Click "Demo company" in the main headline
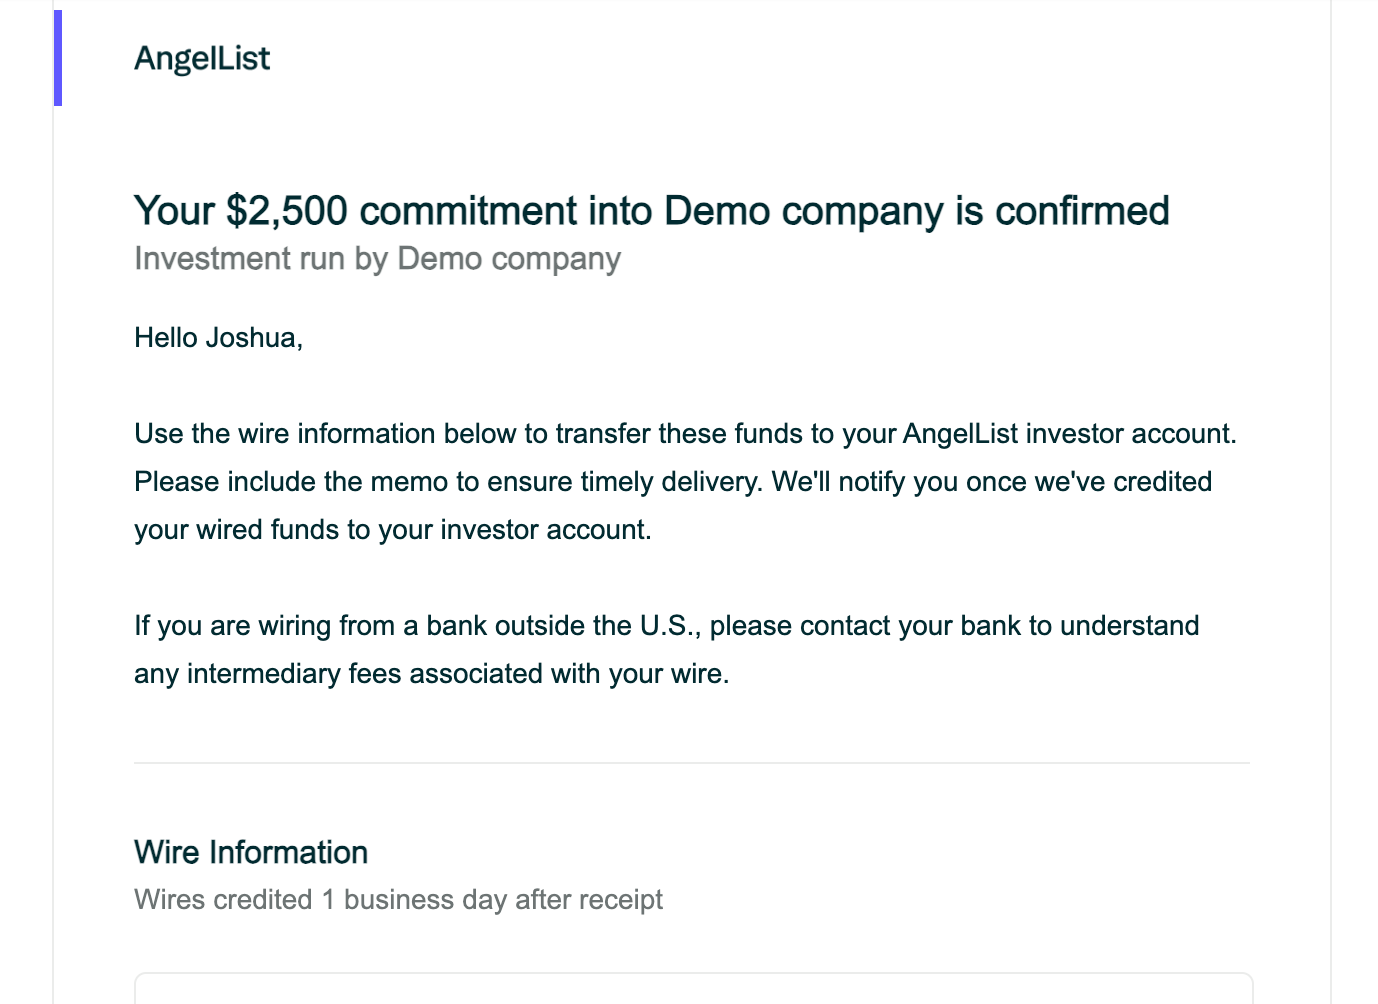Viewport: 1378px width, 1004px height. tap(804, 211)
